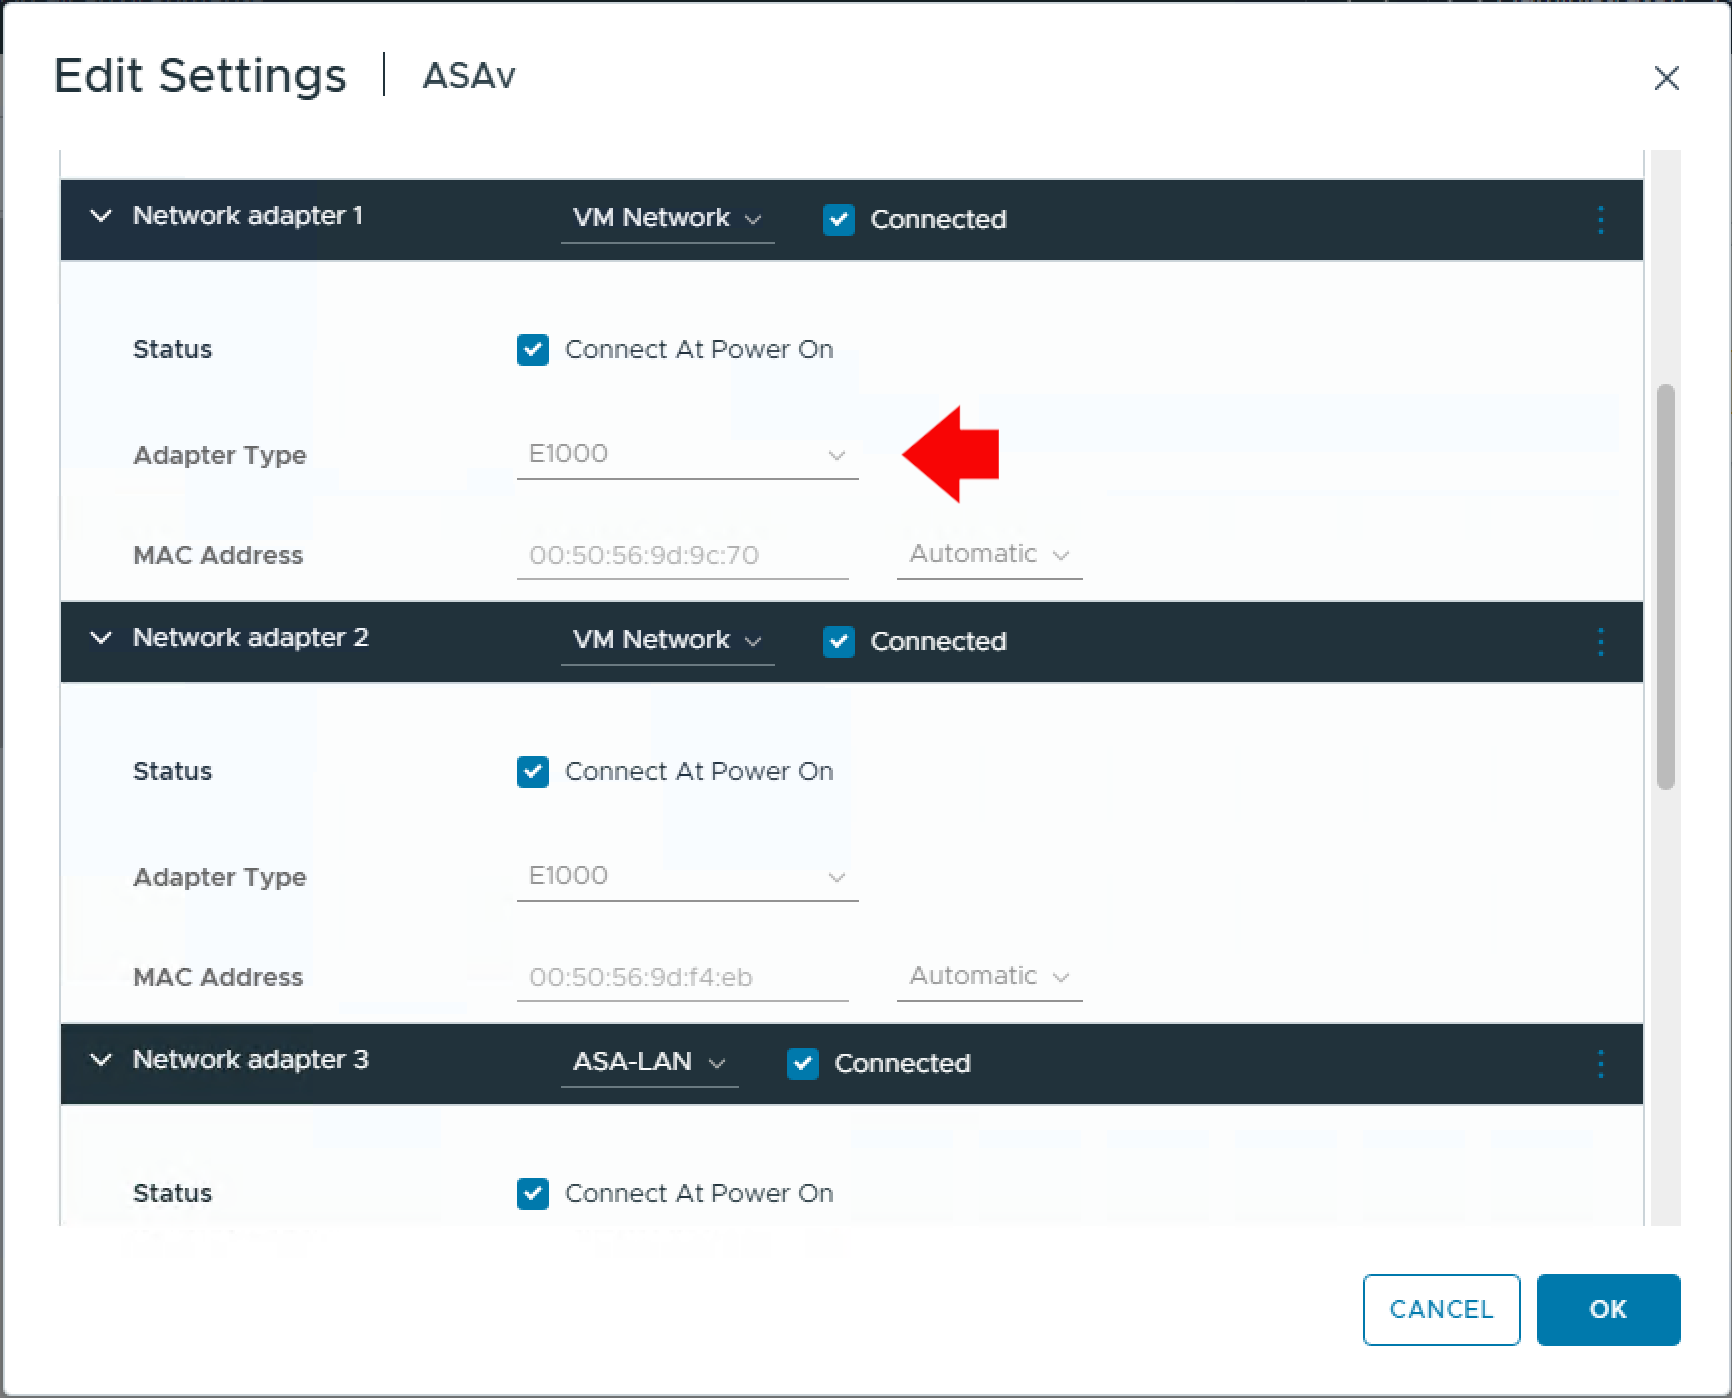Collapse the Network adapter 1 section
The image size is (1732, 1398).
click(101, 216)
